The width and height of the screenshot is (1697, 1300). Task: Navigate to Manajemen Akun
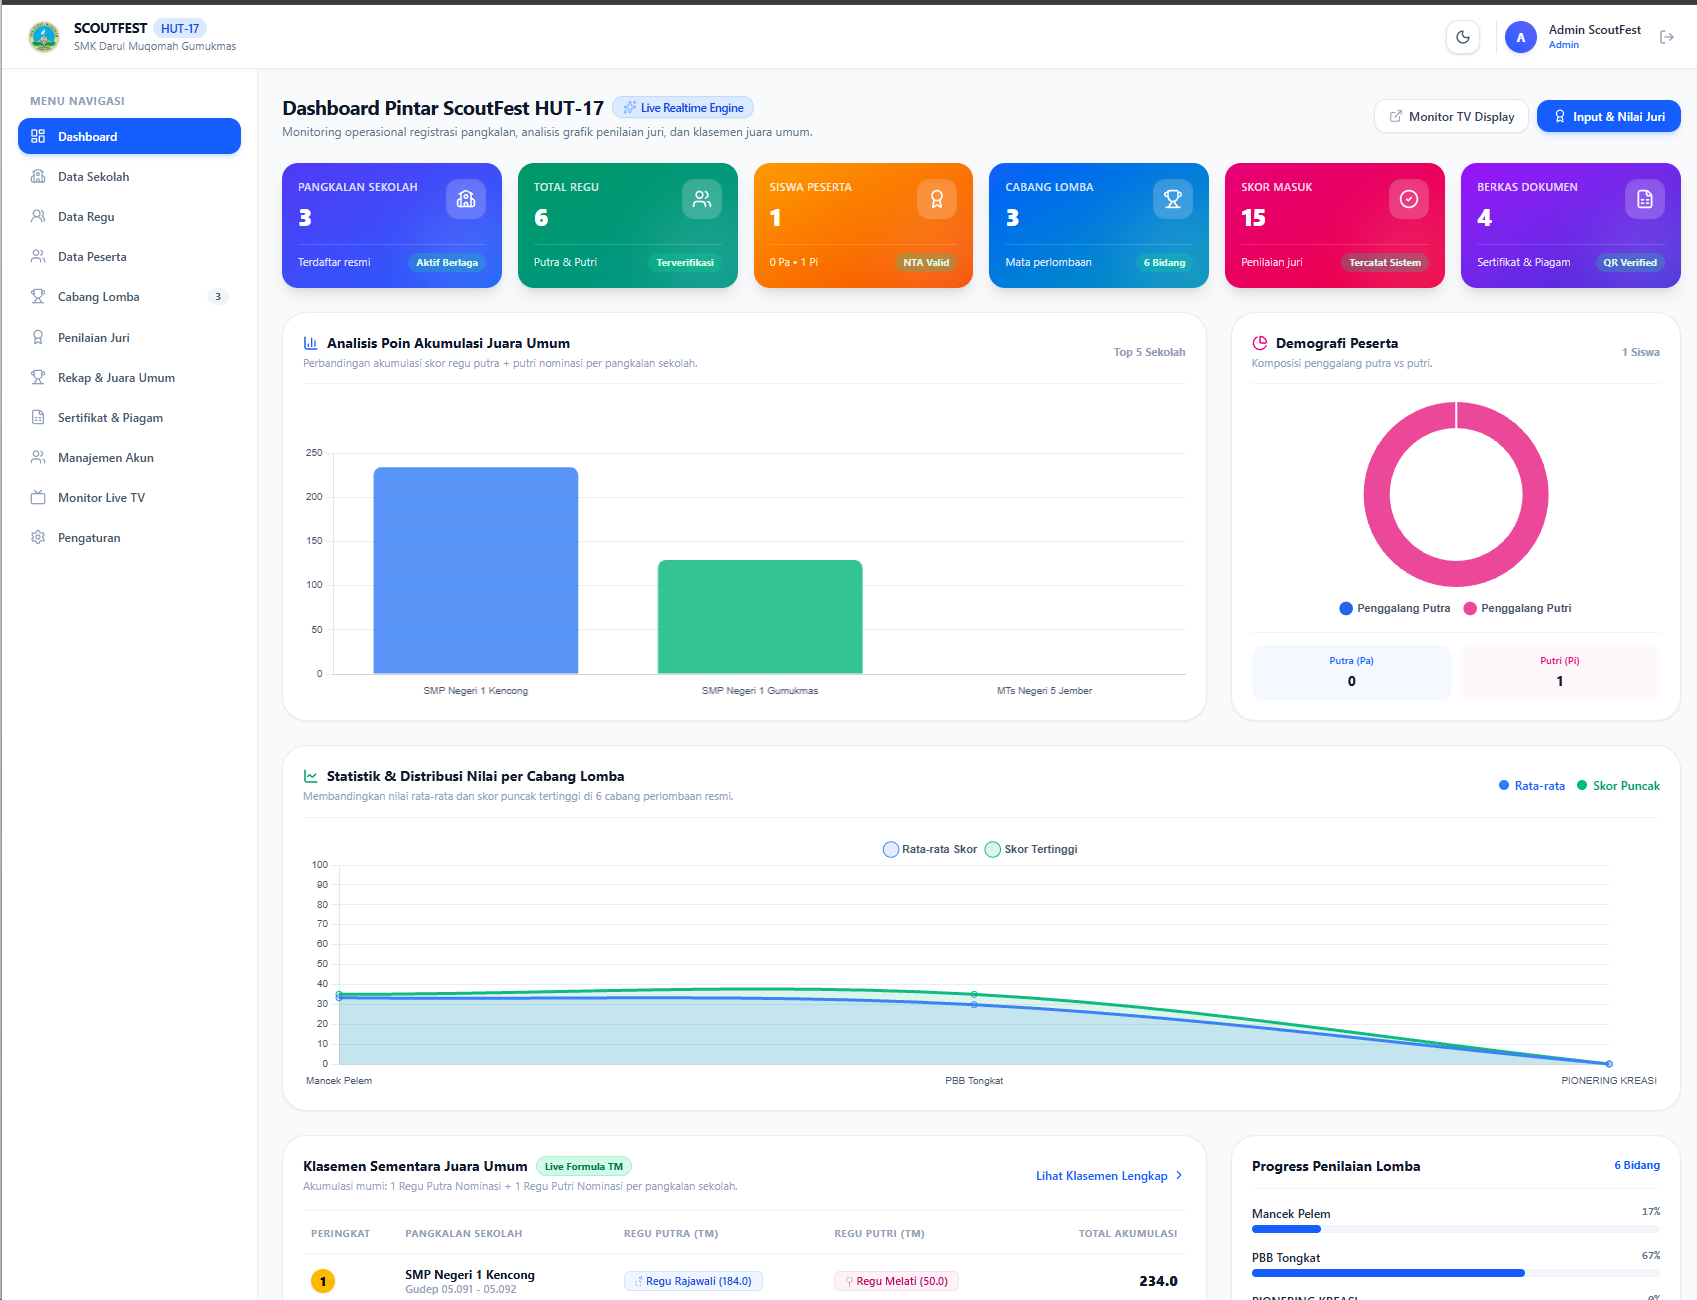click(129, 458)
